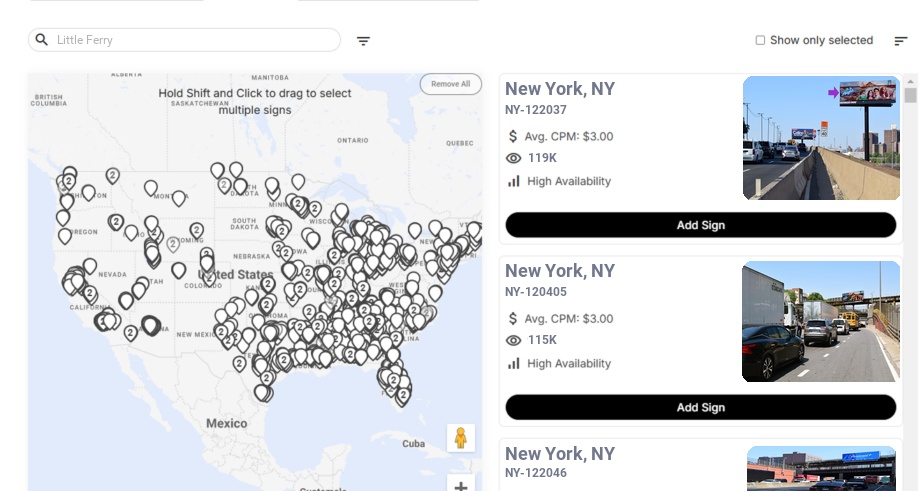The height and width of the screenshot is (491, 920).
Task: Click the dollar icon on NY-122037
Action: (513, 136)
